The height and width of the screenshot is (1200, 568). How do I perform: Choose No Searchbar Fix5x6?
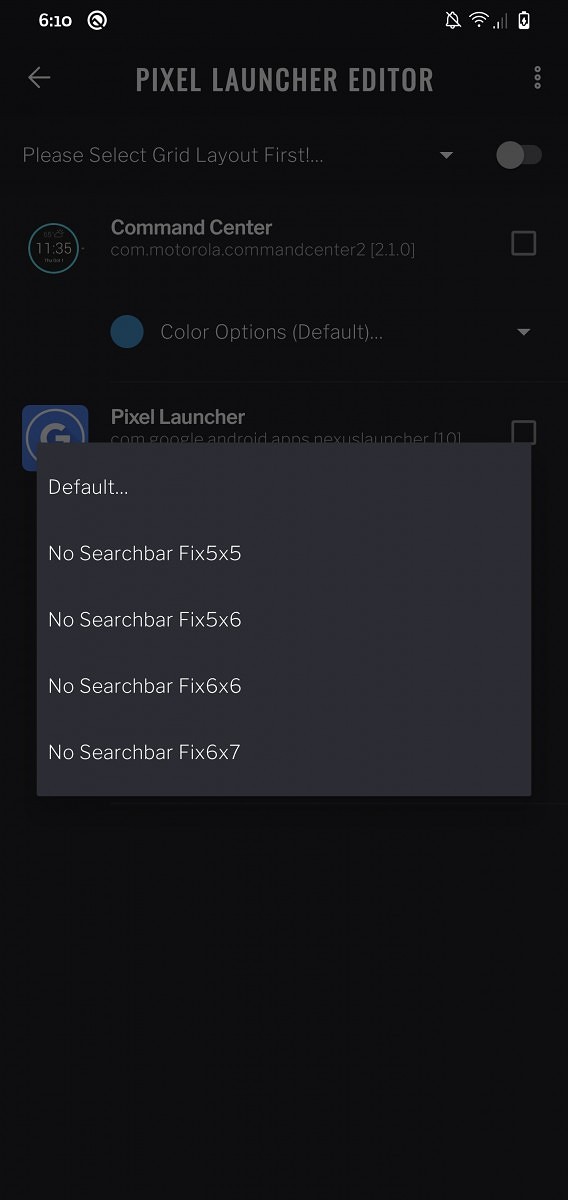[x=284, y=619]
